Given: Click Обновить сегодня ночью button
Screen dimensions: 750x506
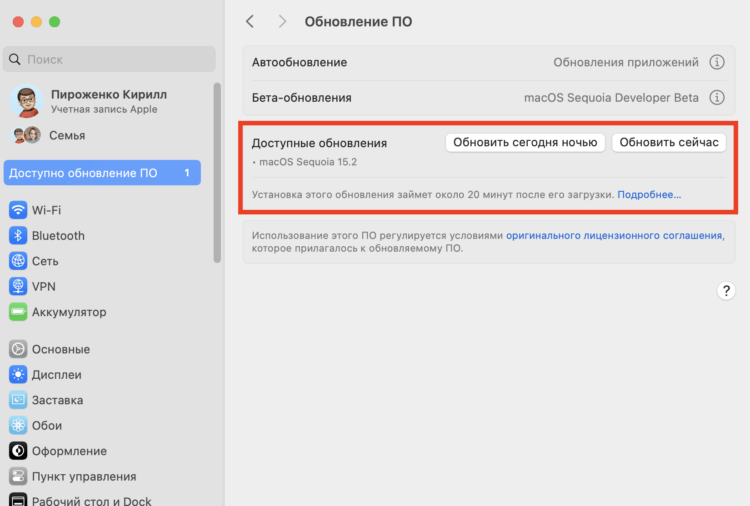Looking at the screenshot, I should [525, 143].
